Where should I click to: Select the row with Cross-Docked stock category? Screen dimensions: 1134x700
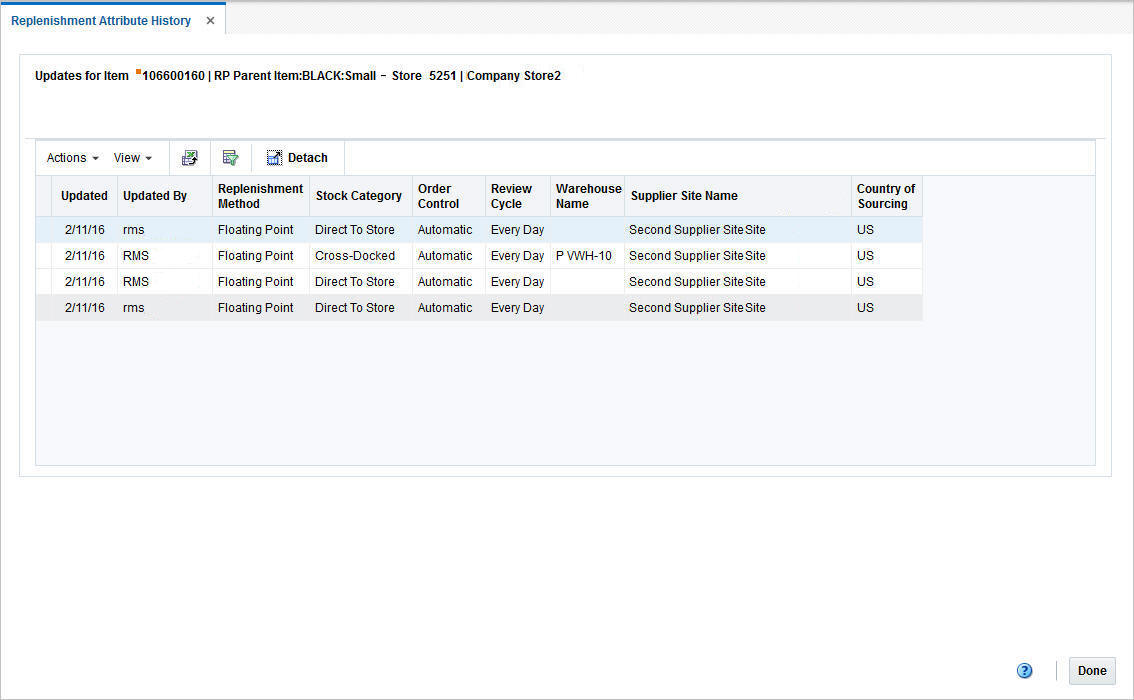[400, 255]
